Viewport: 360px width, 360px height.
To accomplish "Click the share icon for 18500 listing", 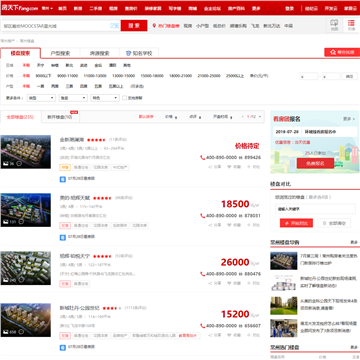I will [x=210, y=225].
